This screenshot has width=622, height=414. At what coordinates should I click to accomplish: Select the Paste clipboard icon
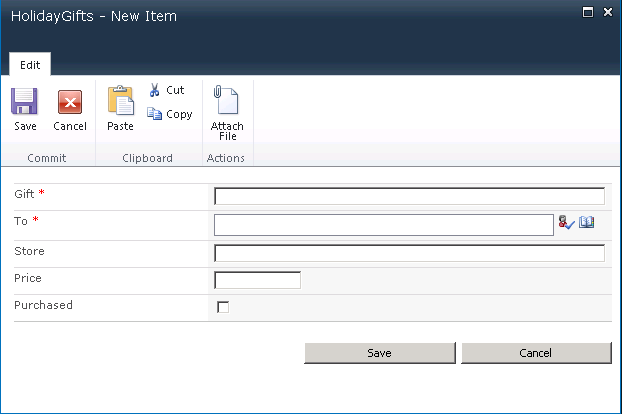tap(121, 100)
